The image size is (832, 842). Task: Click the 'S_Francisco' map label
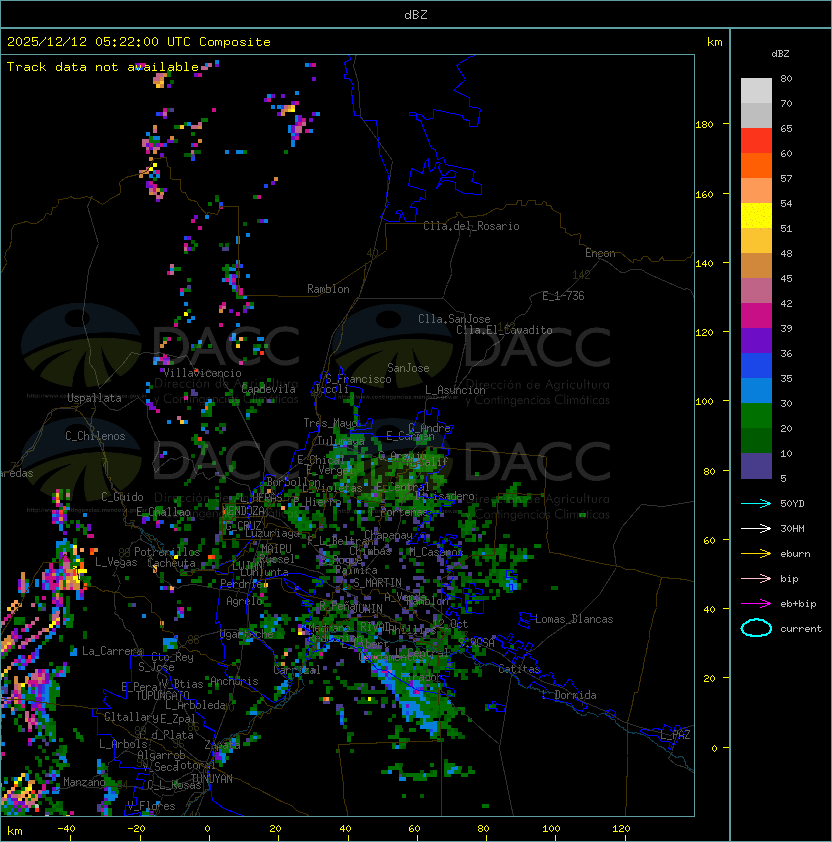(x=358, y=379)
